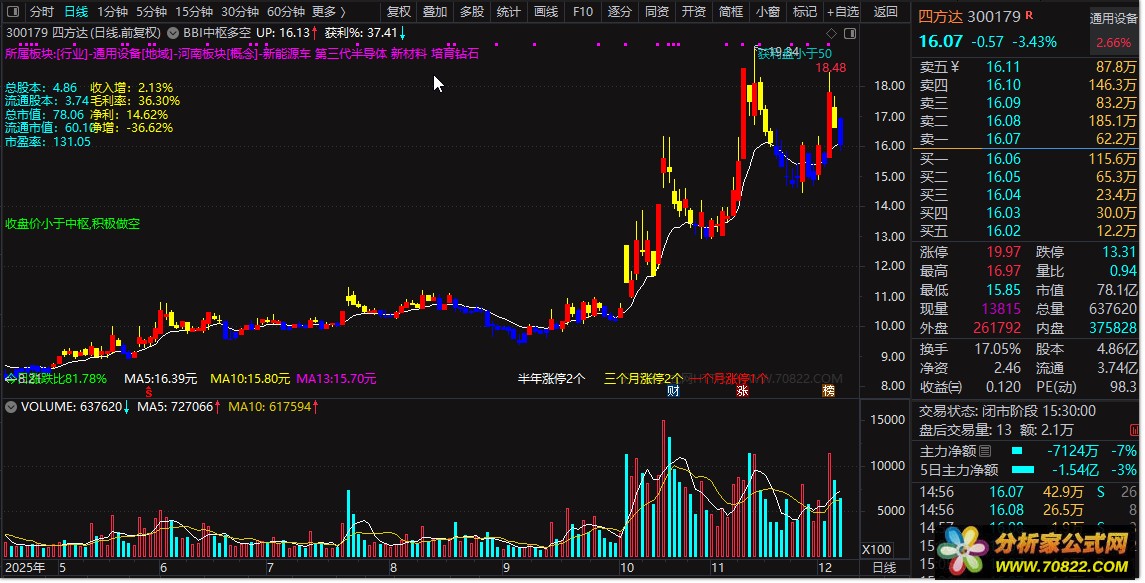Toggle 复权 price adjustment mode
Image resolution: width=1145 pixels, height=583 pixels.
[398, 12]
